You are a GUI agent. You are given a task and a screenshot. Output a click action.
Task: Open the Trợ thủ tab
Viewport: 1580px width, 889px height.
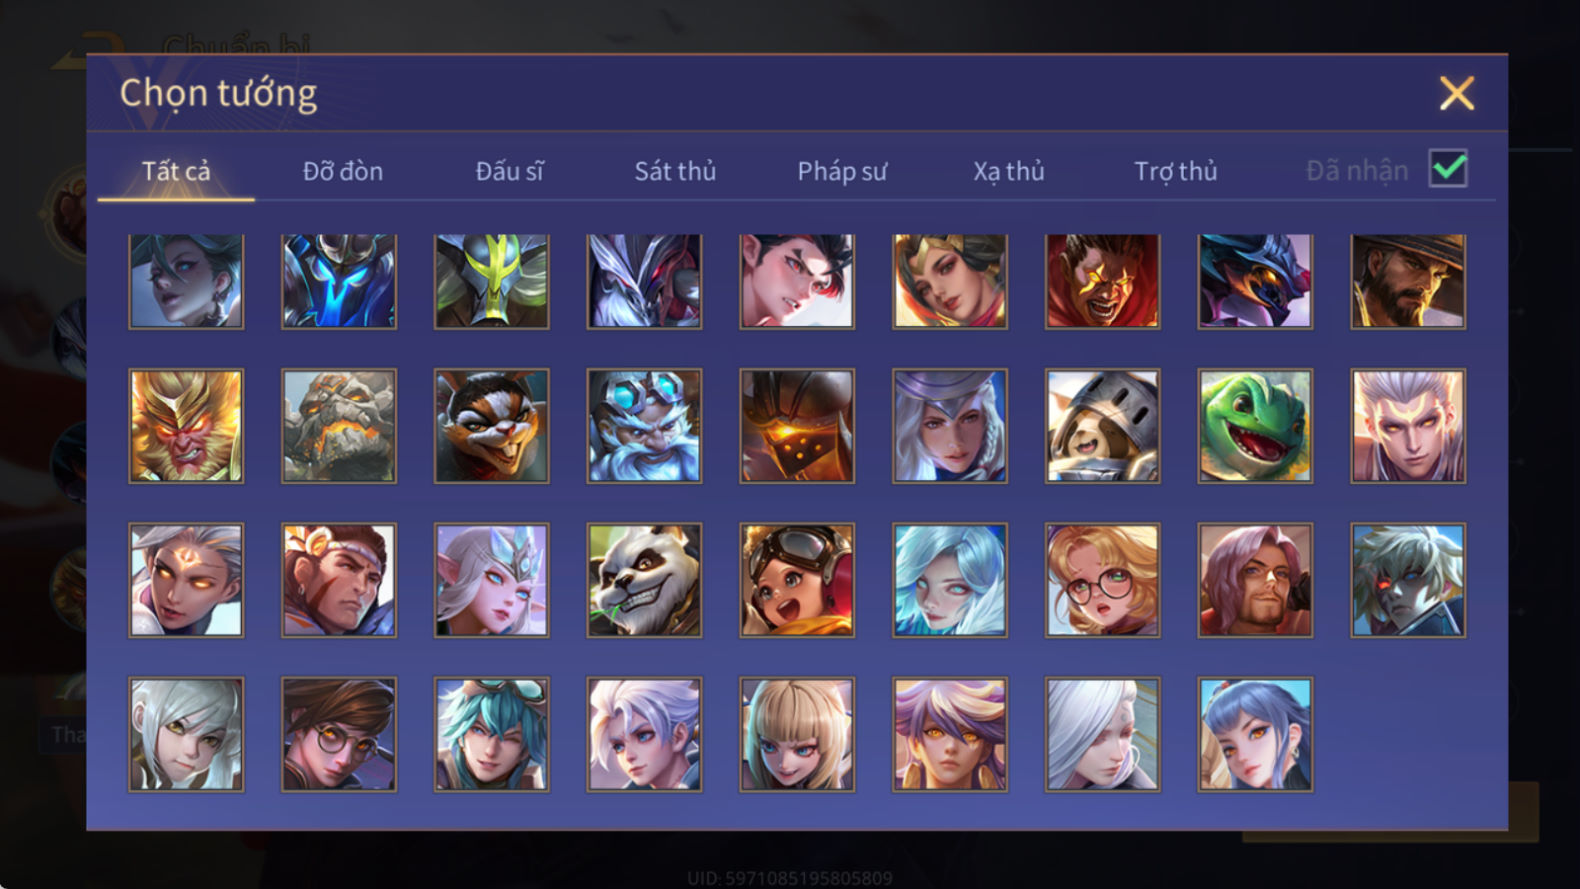pos(1176,171)
